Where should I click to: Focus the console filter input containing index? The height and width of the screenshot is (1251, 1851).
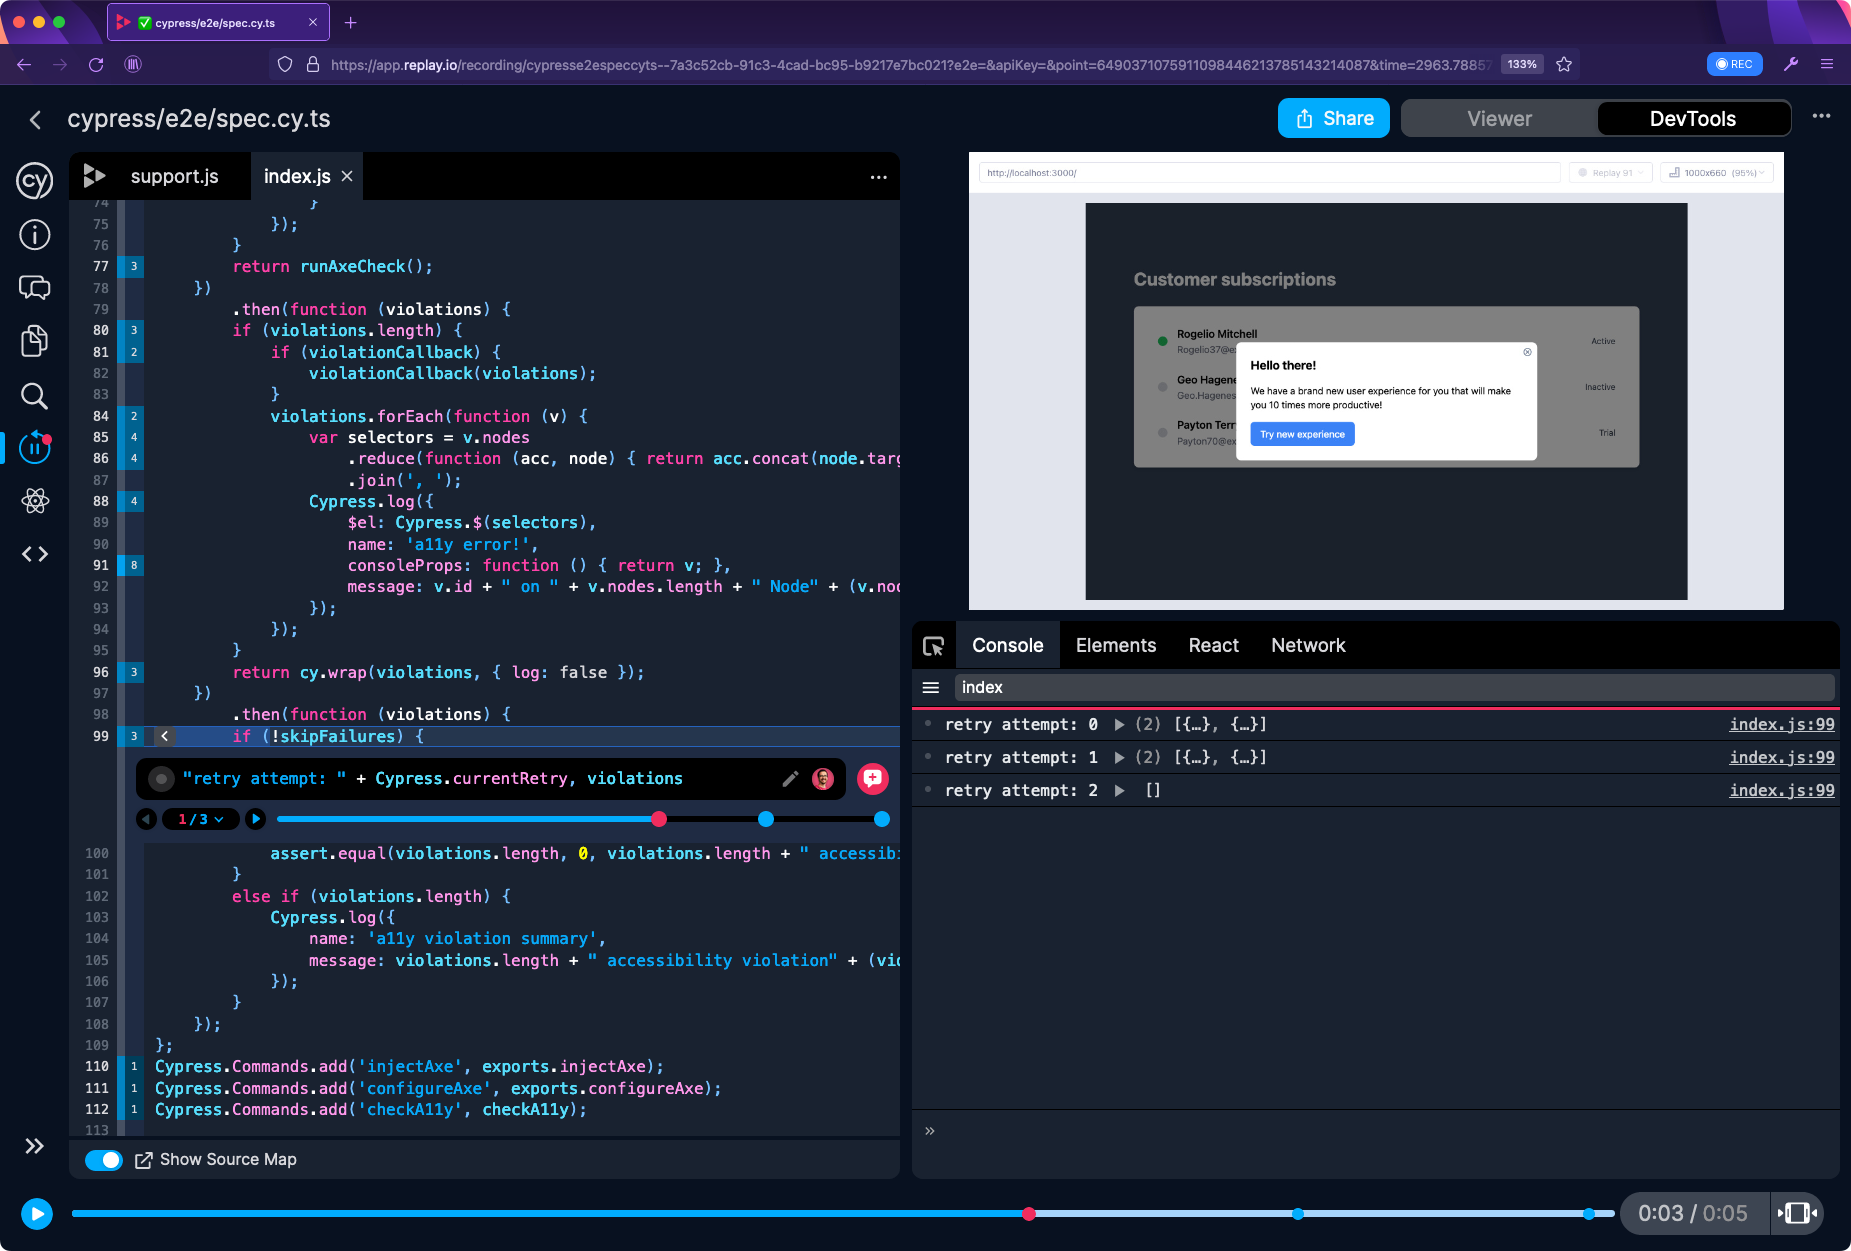tap(1394, 687)
